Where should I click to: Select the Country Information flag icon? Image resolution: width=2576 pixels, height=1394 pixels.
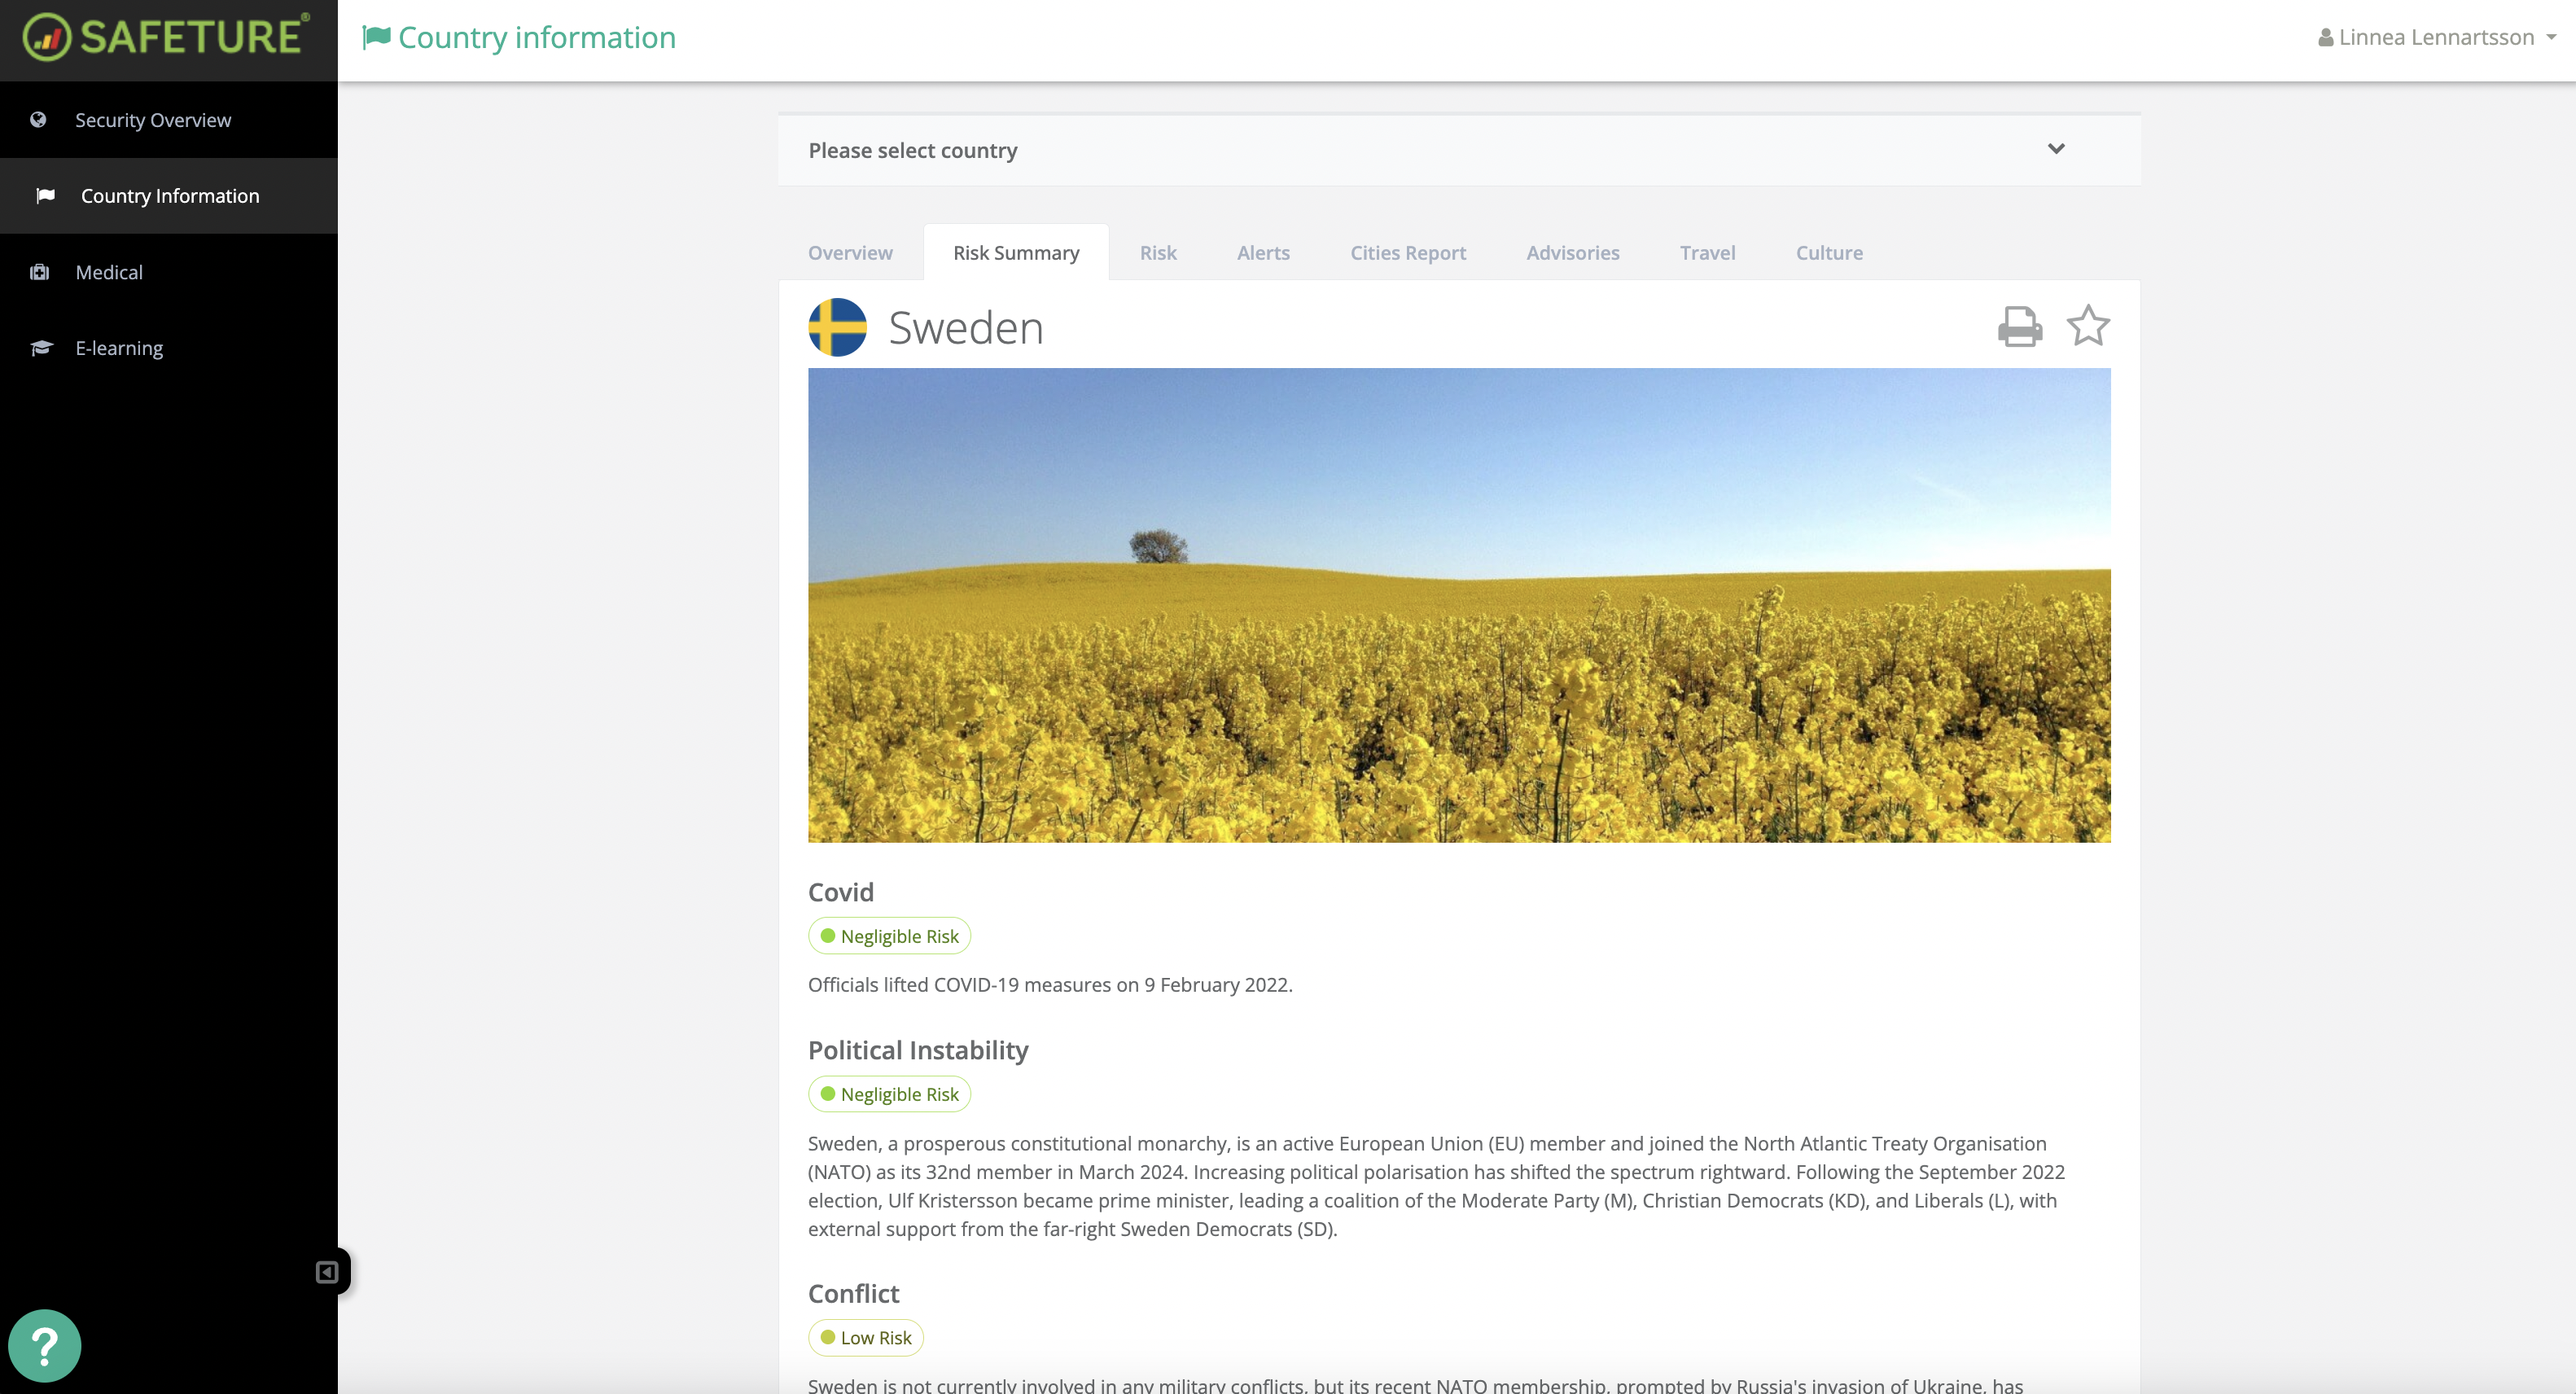[46, 196]
